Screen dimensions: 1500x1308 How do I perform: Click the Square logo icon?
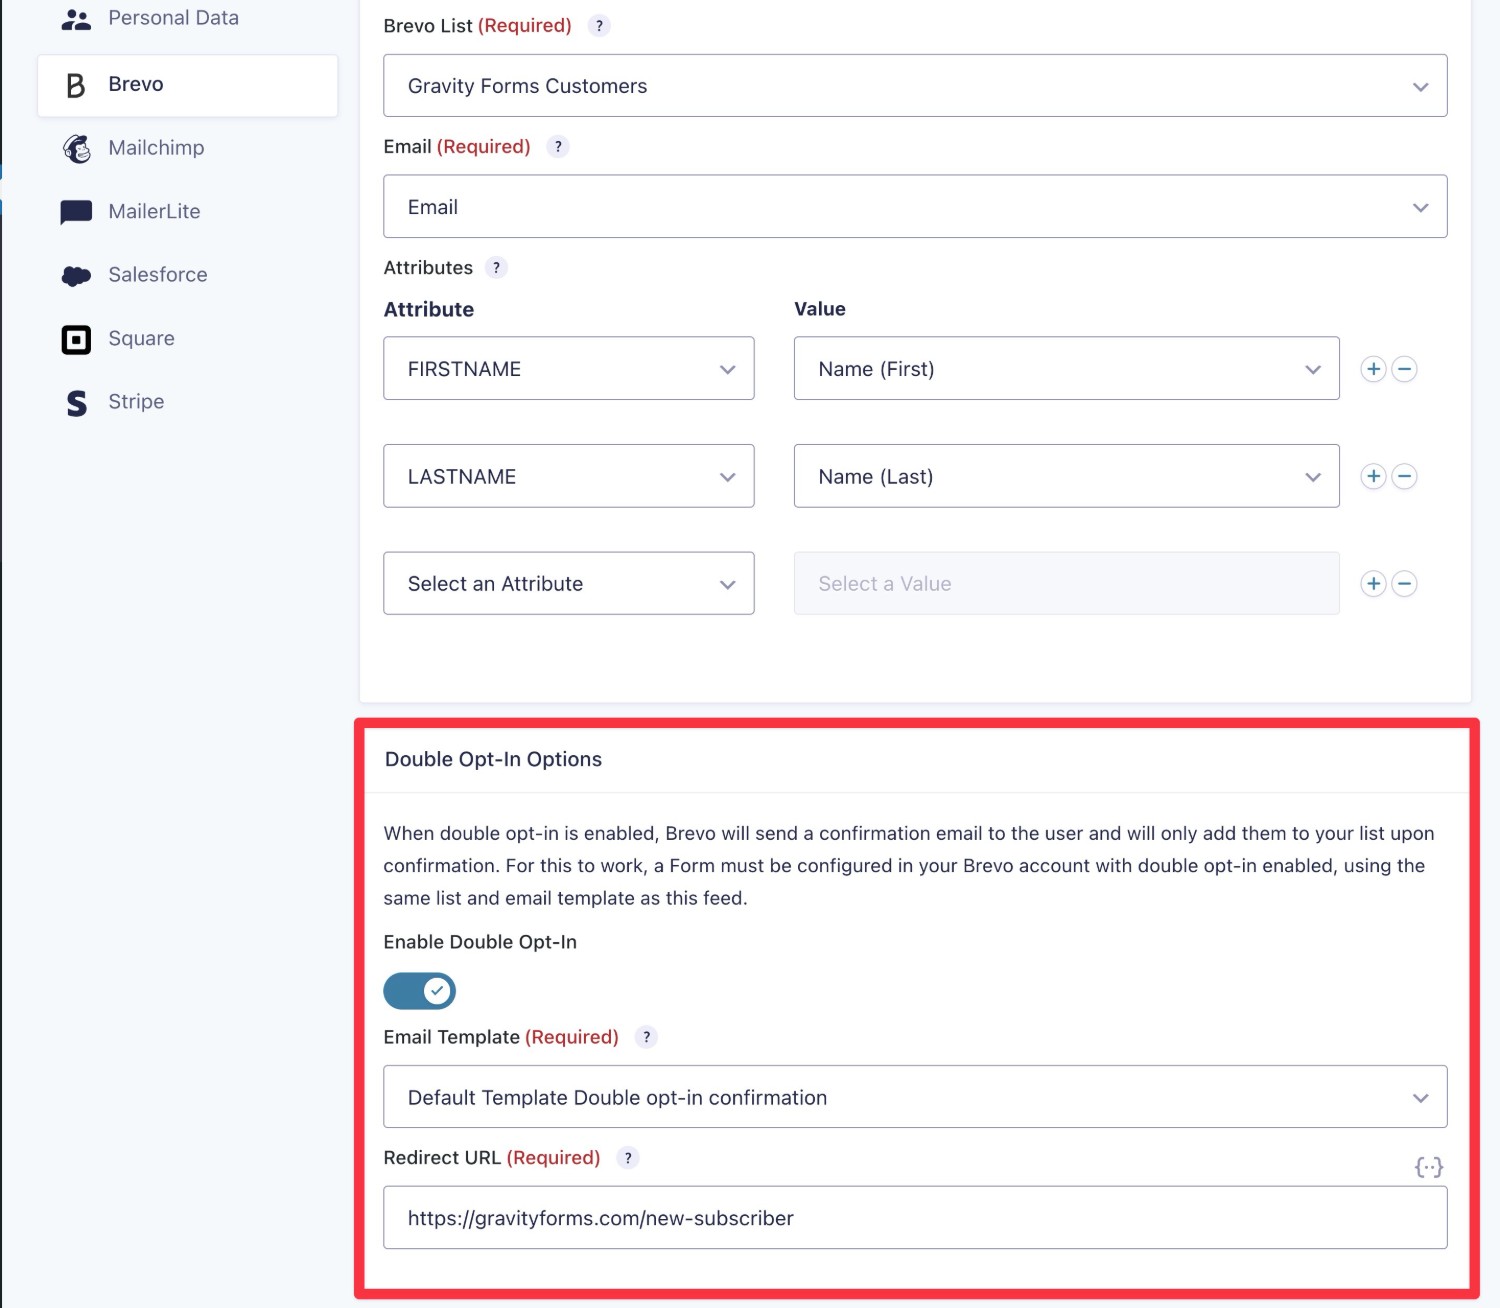pos(76,340)
